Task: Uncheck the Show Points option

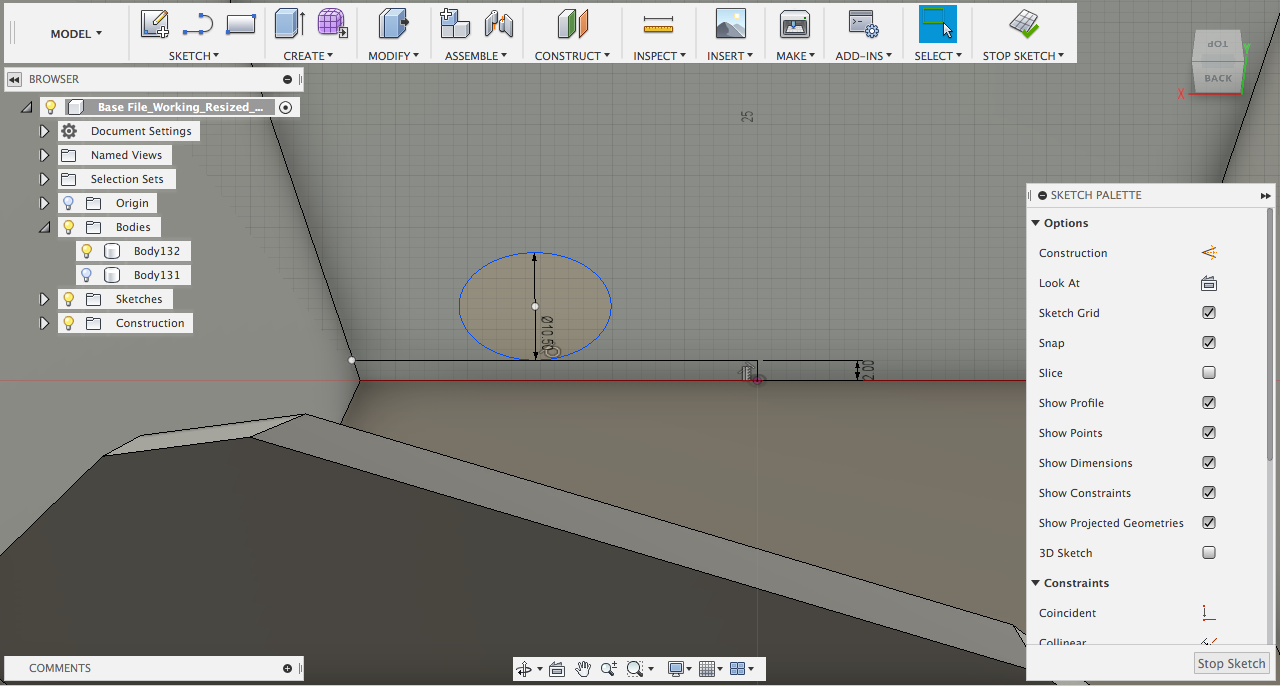Action: click(x=1209, y=433)
